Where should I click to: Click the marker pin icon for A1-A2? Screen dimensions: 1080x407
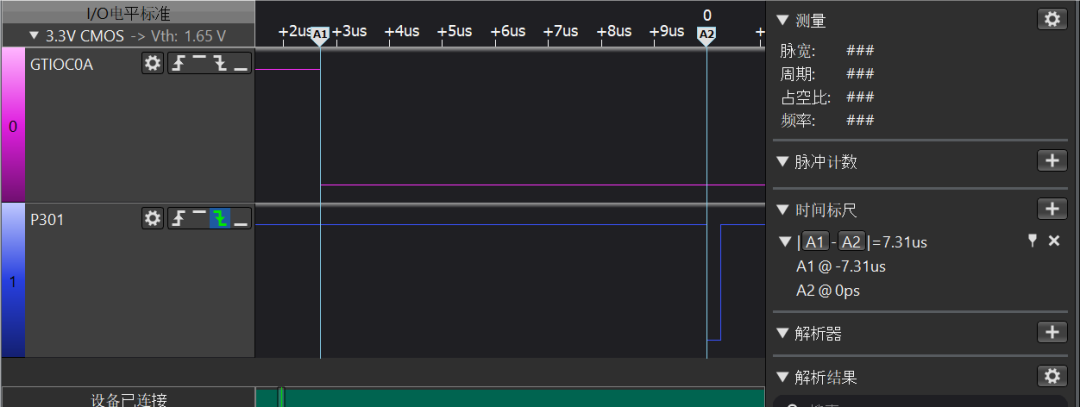tap(1032, 241)
